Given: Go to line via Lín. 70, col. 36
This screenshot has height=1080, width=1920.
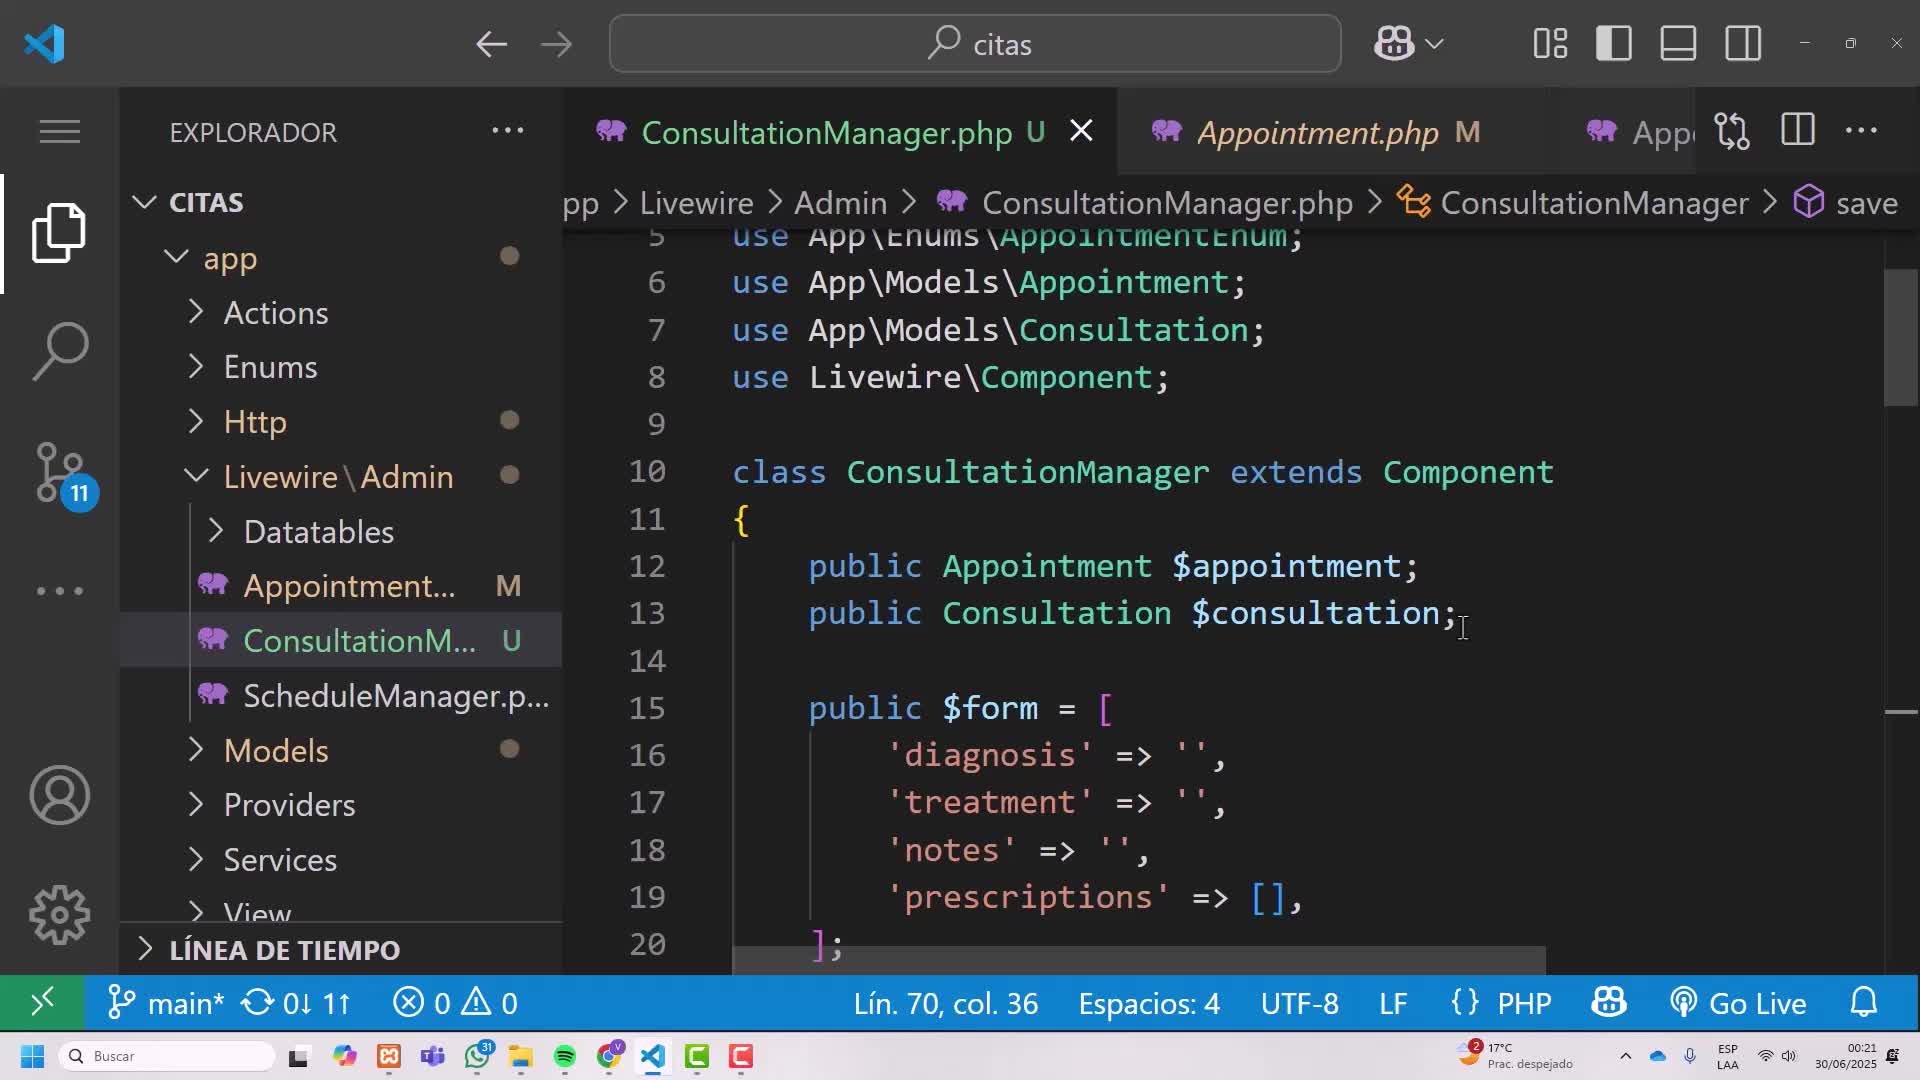Looking at the screenshot, I should (945, 1003).
